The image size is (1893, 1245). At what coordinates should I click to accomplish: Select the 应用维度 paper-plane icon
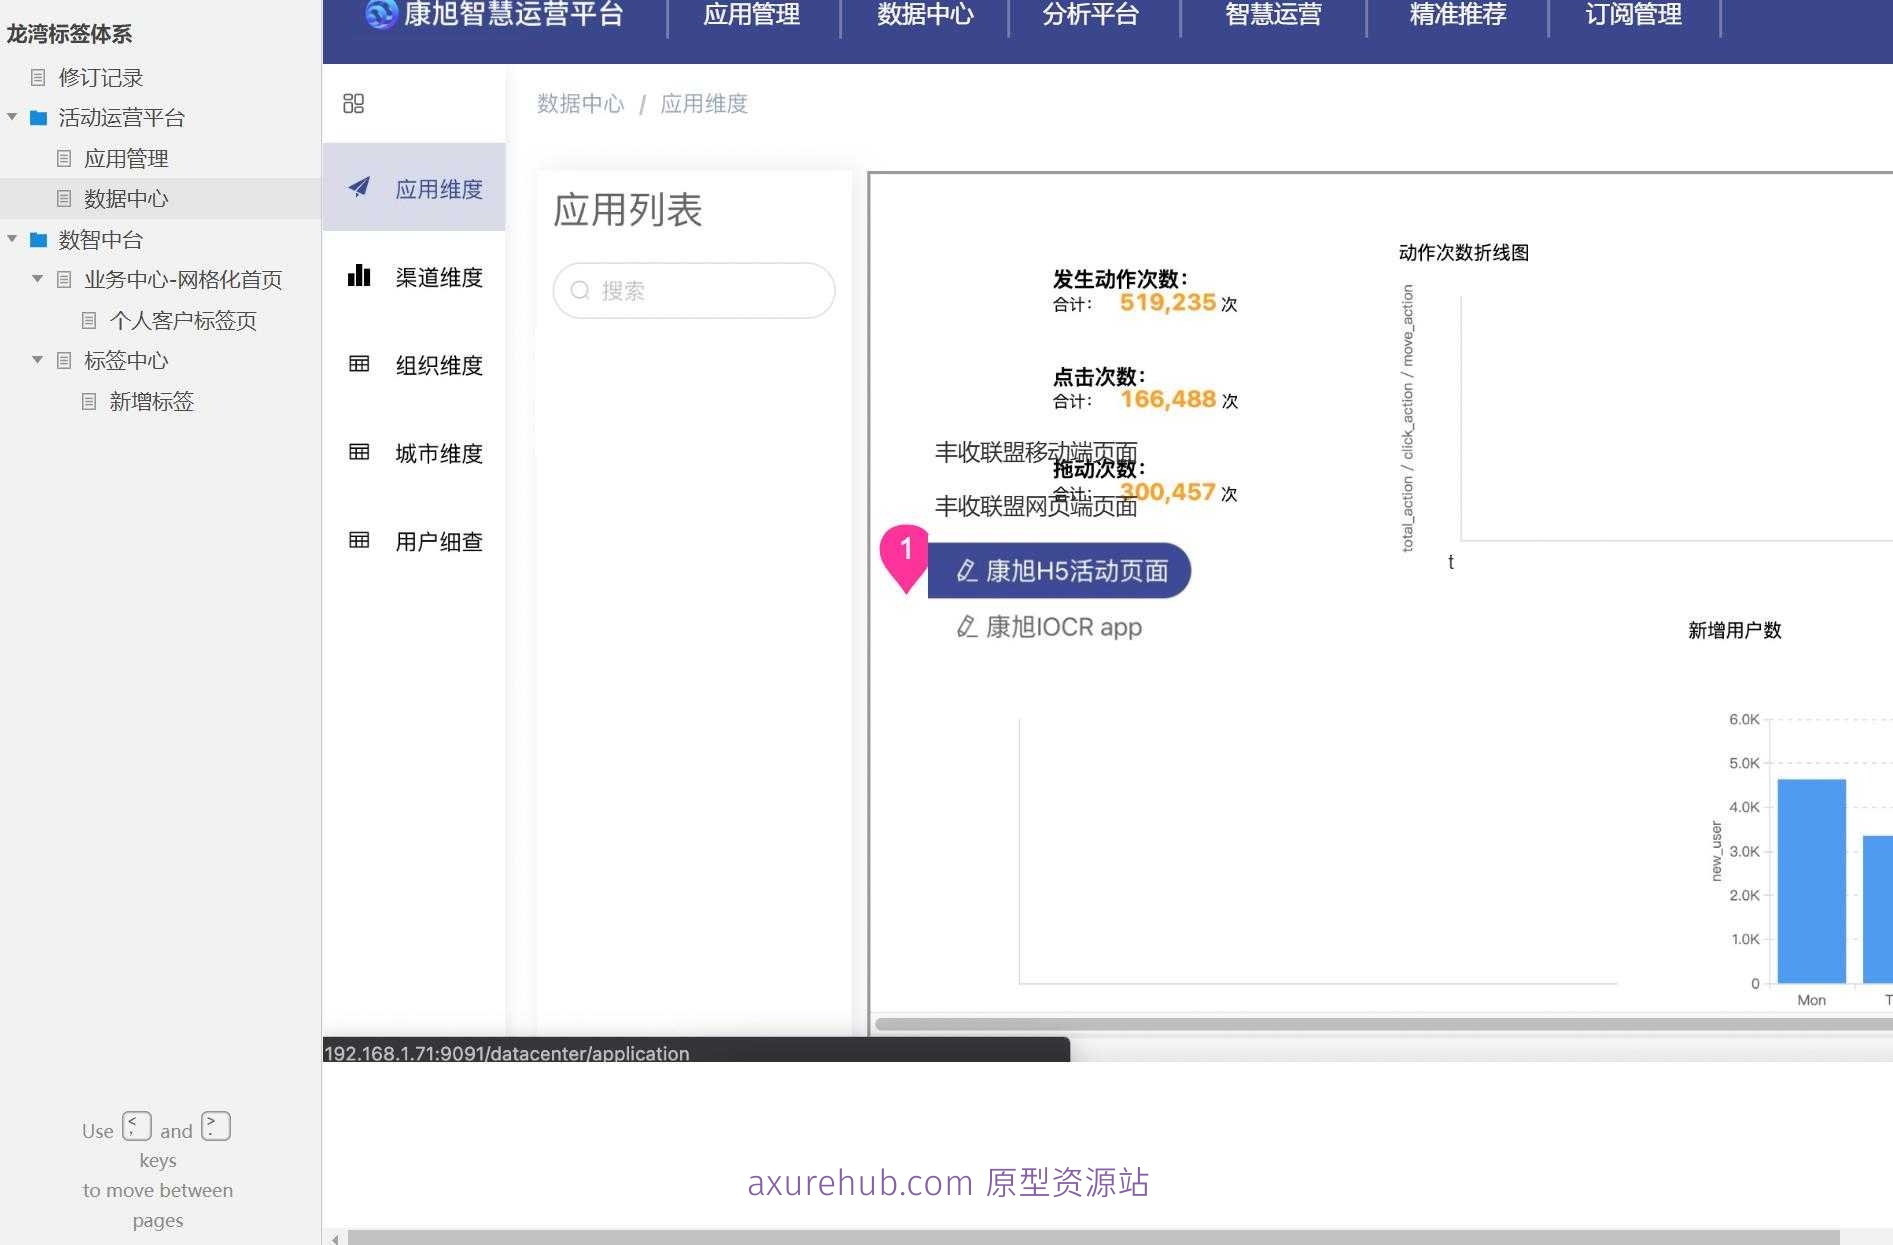click(358, 187)
